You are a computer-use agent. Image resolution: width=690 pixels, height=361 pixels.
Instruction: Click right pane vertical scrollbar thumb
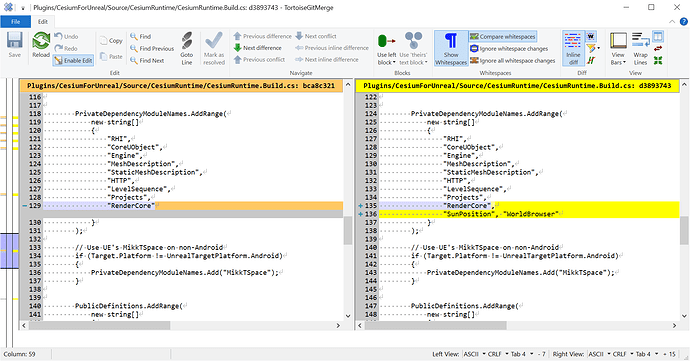[684, 230]
